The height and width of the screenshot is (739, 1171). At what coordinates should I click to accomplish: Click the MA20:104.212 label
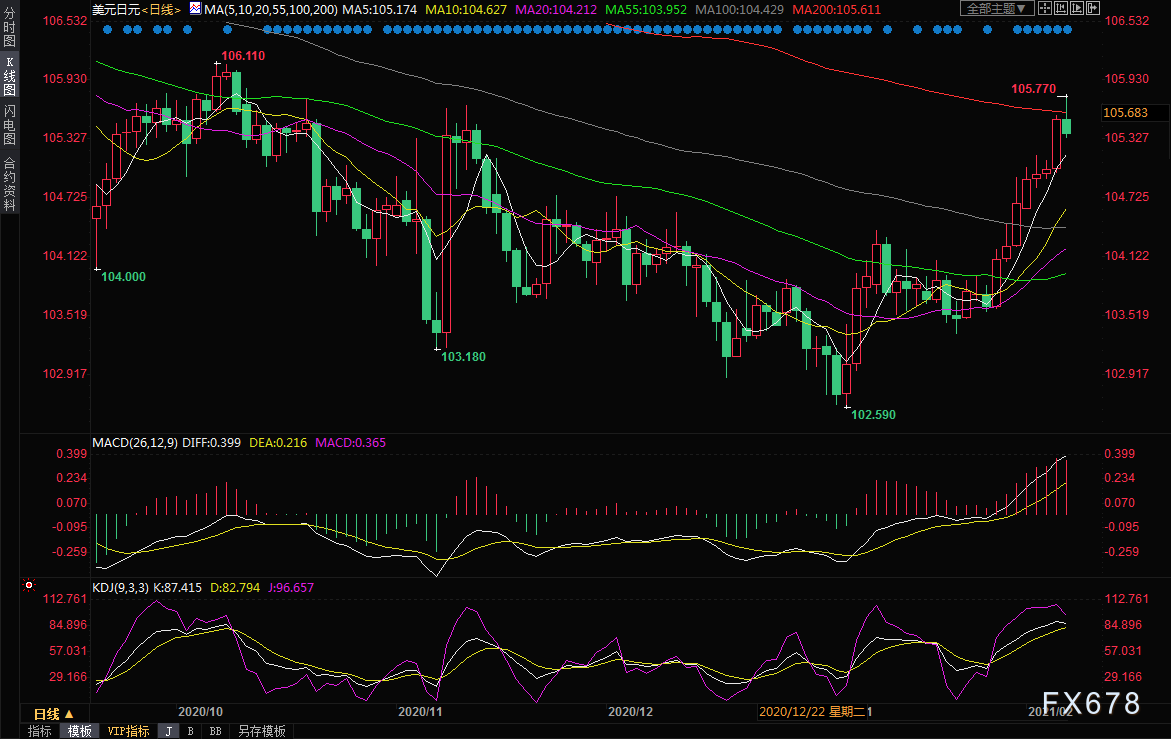click(556, 10)
